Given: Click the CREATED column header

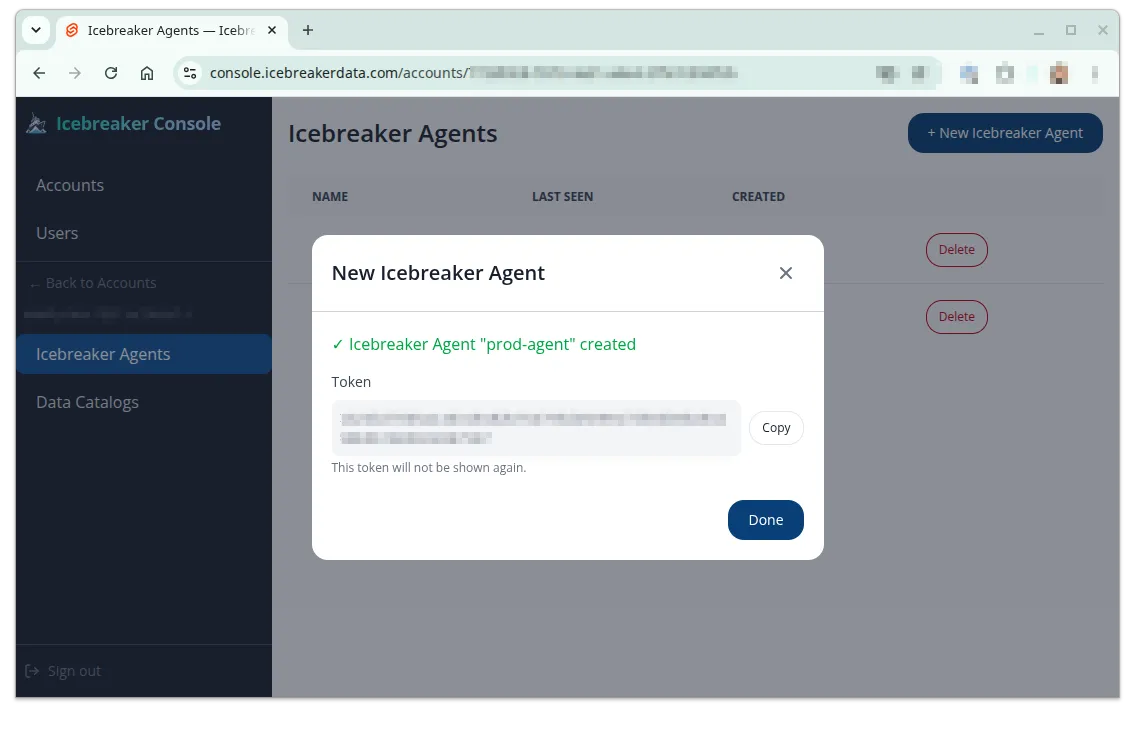Looking at the screenshot, I should [758, 197].
